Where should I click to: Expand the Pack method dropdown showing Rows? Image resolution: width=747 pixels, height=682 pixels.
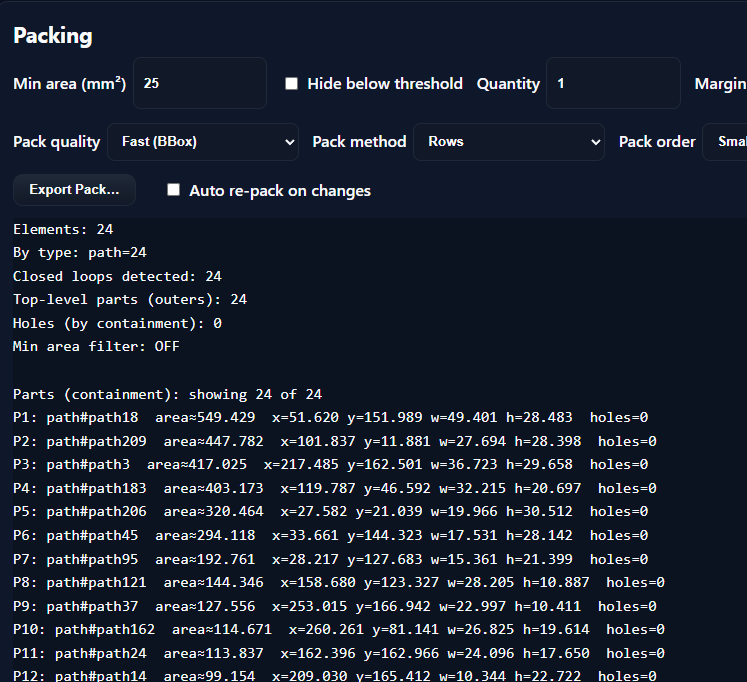tap(509, 142)
